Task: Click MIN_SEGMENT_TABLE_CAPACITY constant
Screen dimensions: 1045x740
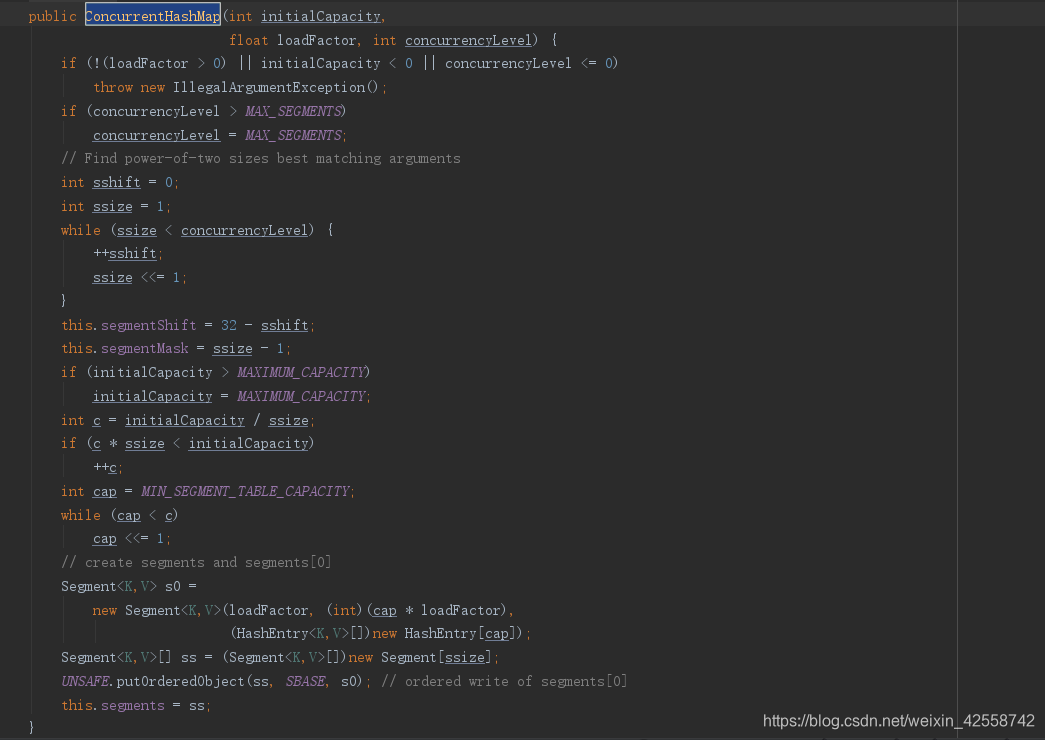Action: pos(245,491)
